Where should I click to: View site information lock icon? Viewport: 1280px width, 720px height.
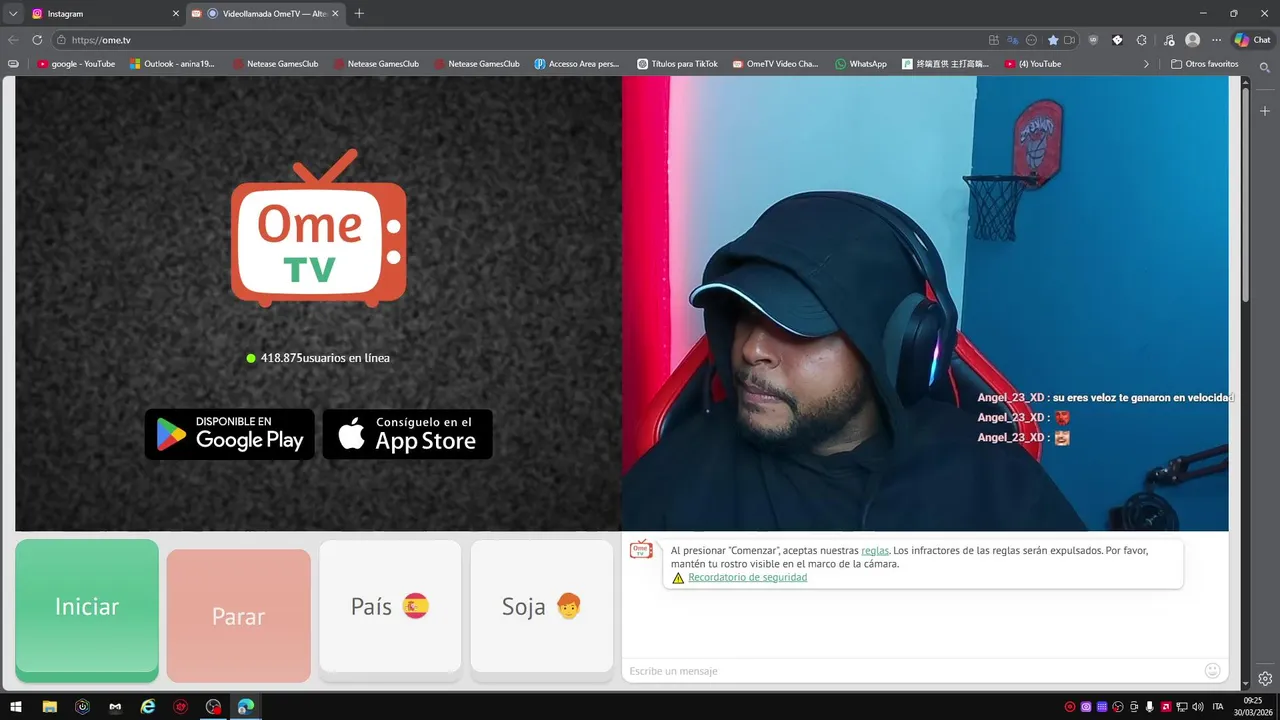point(61,40)
